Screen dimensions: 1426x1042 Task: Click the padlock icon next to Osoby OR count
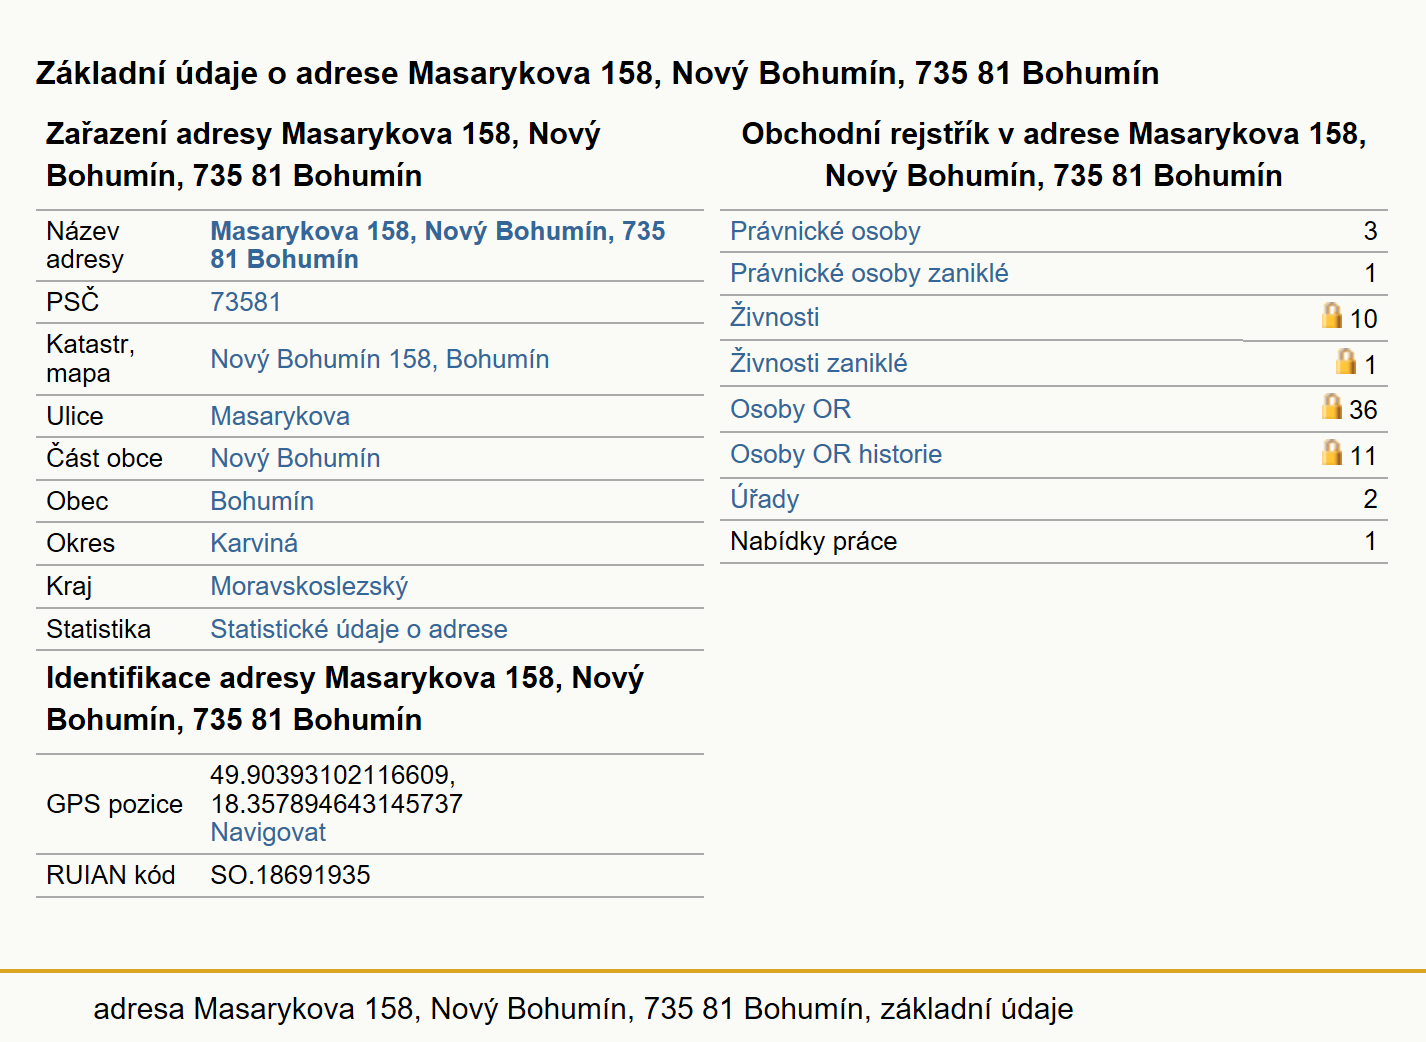tap(1331, 406)
